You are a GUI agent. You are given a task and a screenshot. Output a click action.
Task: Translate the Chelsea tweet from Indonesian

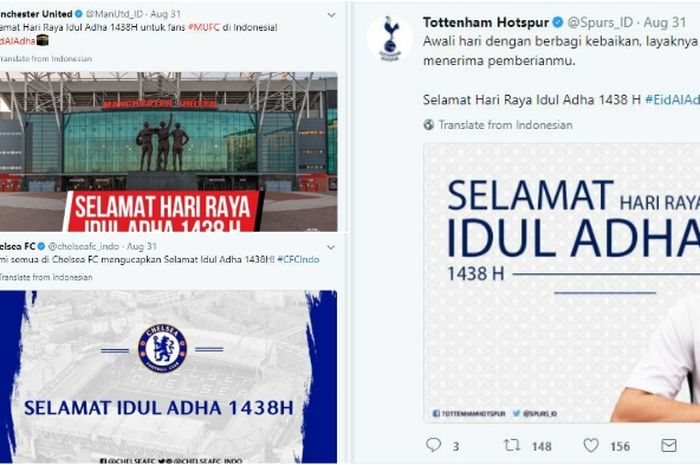pyautogui.click(x=46, y=277)
